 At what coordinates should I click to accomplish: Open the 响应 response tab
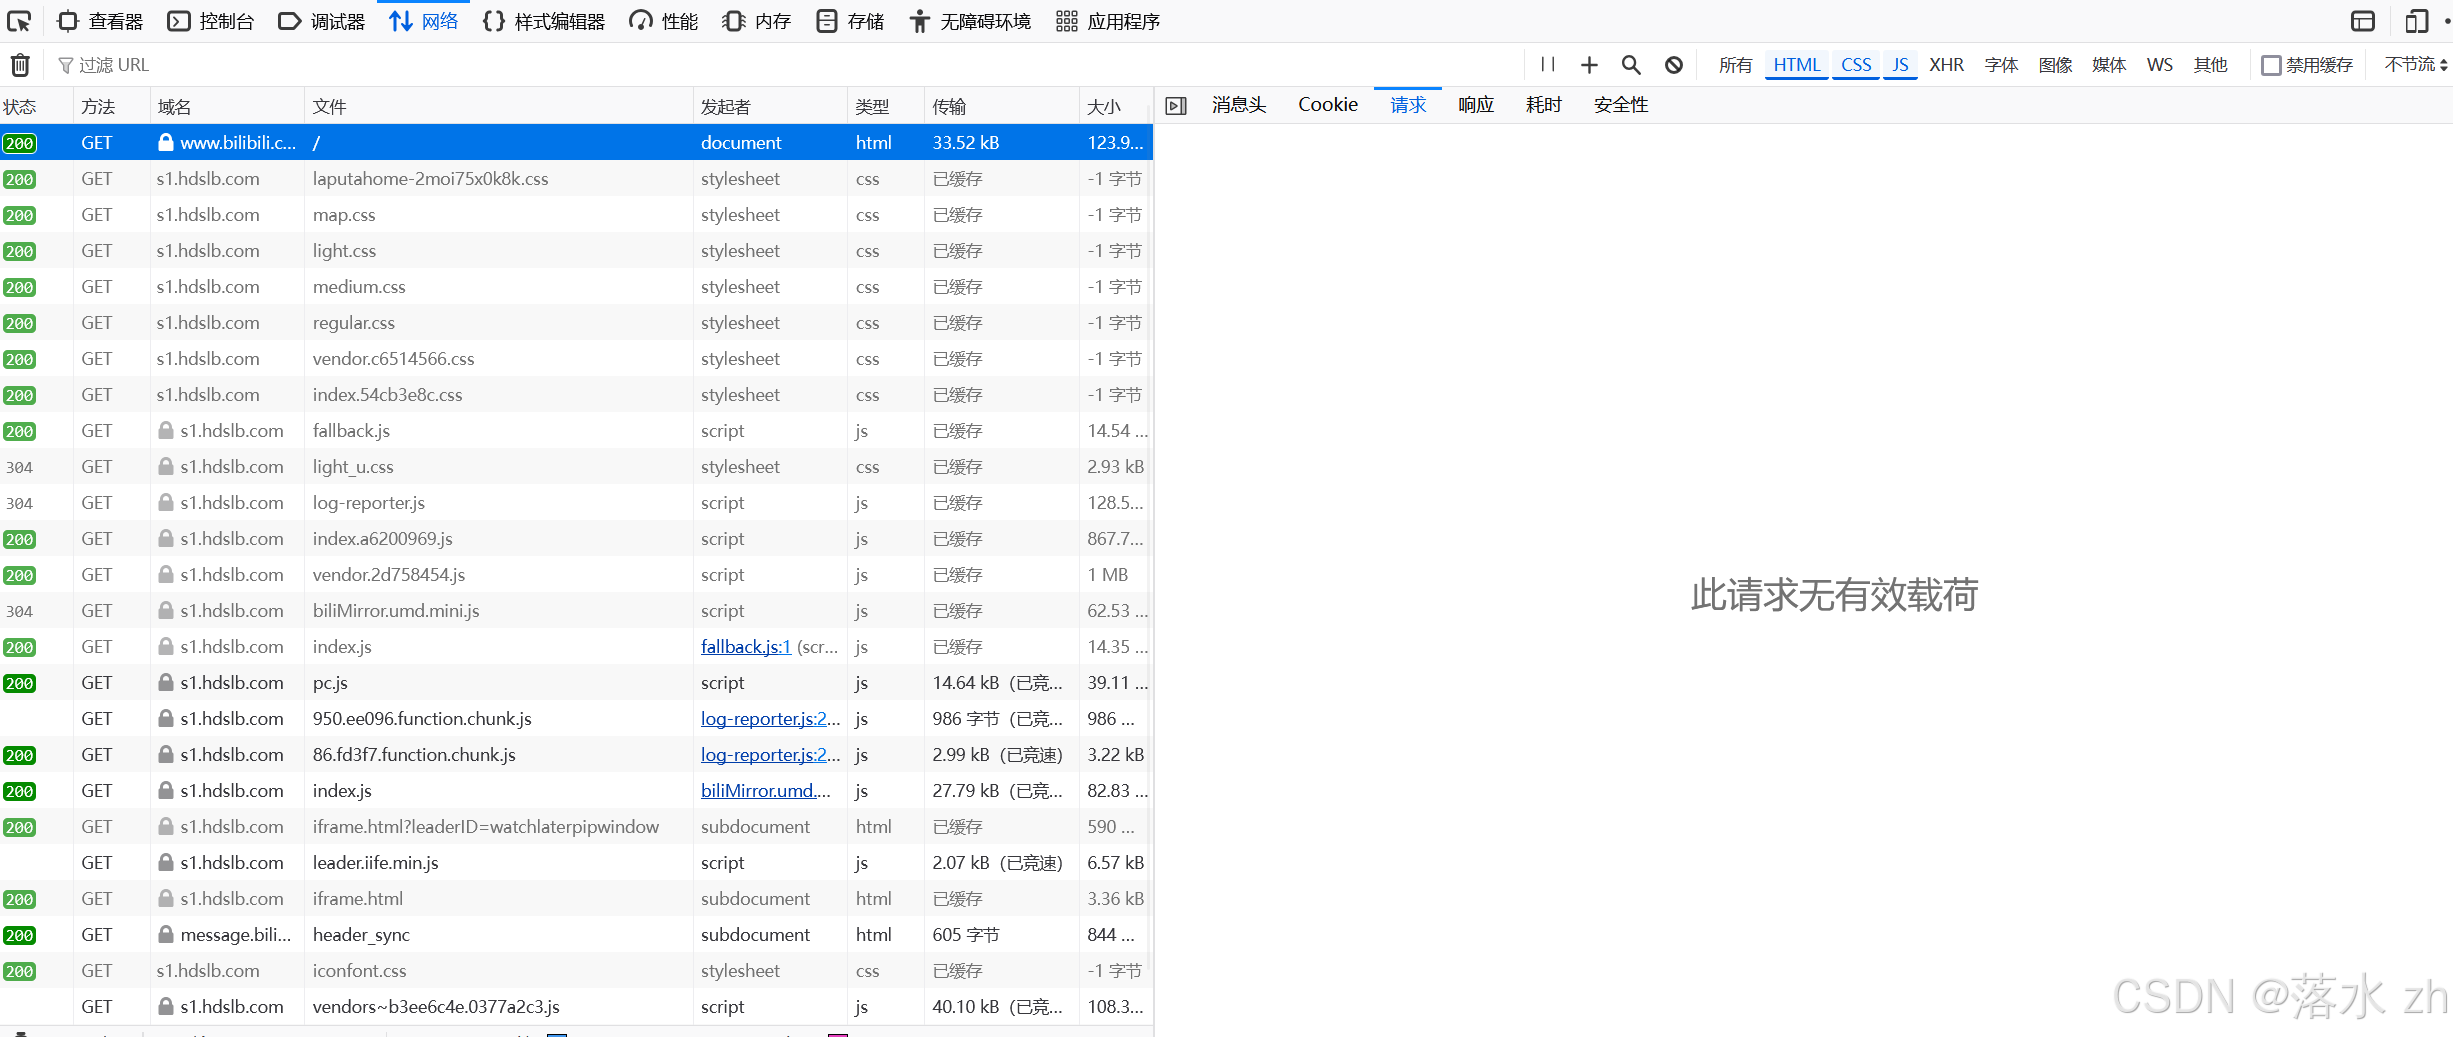pos(1476,105)
